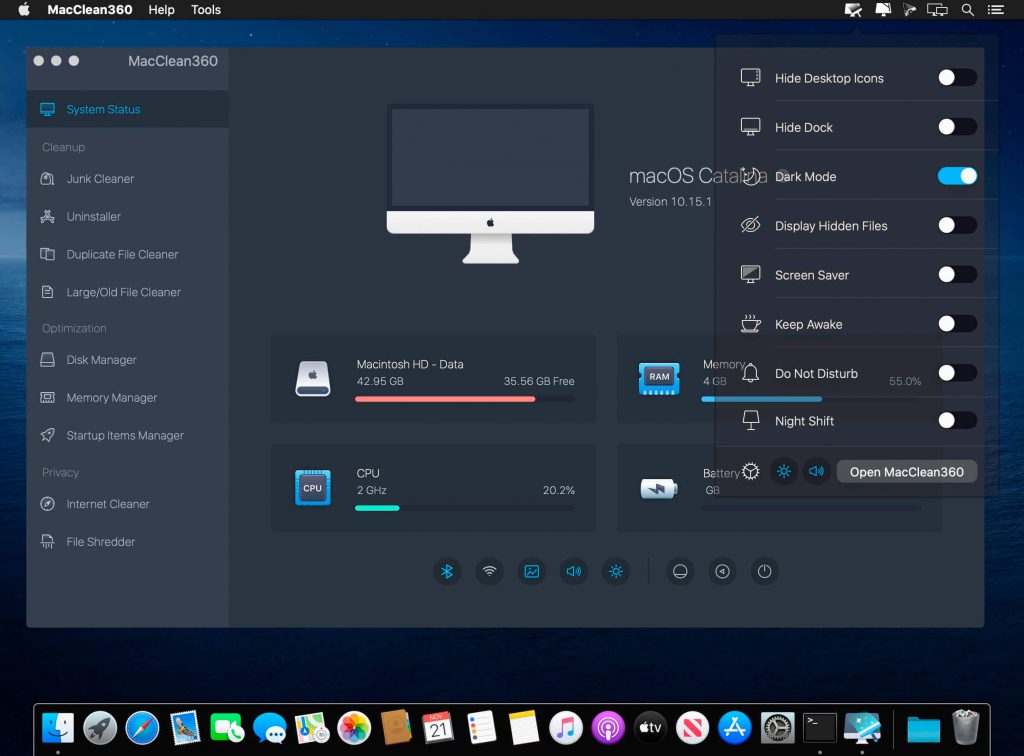Open the Tools menu in the menu bar
Screen dimensions: 1024x756
pyautogui.click(x=206, y=10)
